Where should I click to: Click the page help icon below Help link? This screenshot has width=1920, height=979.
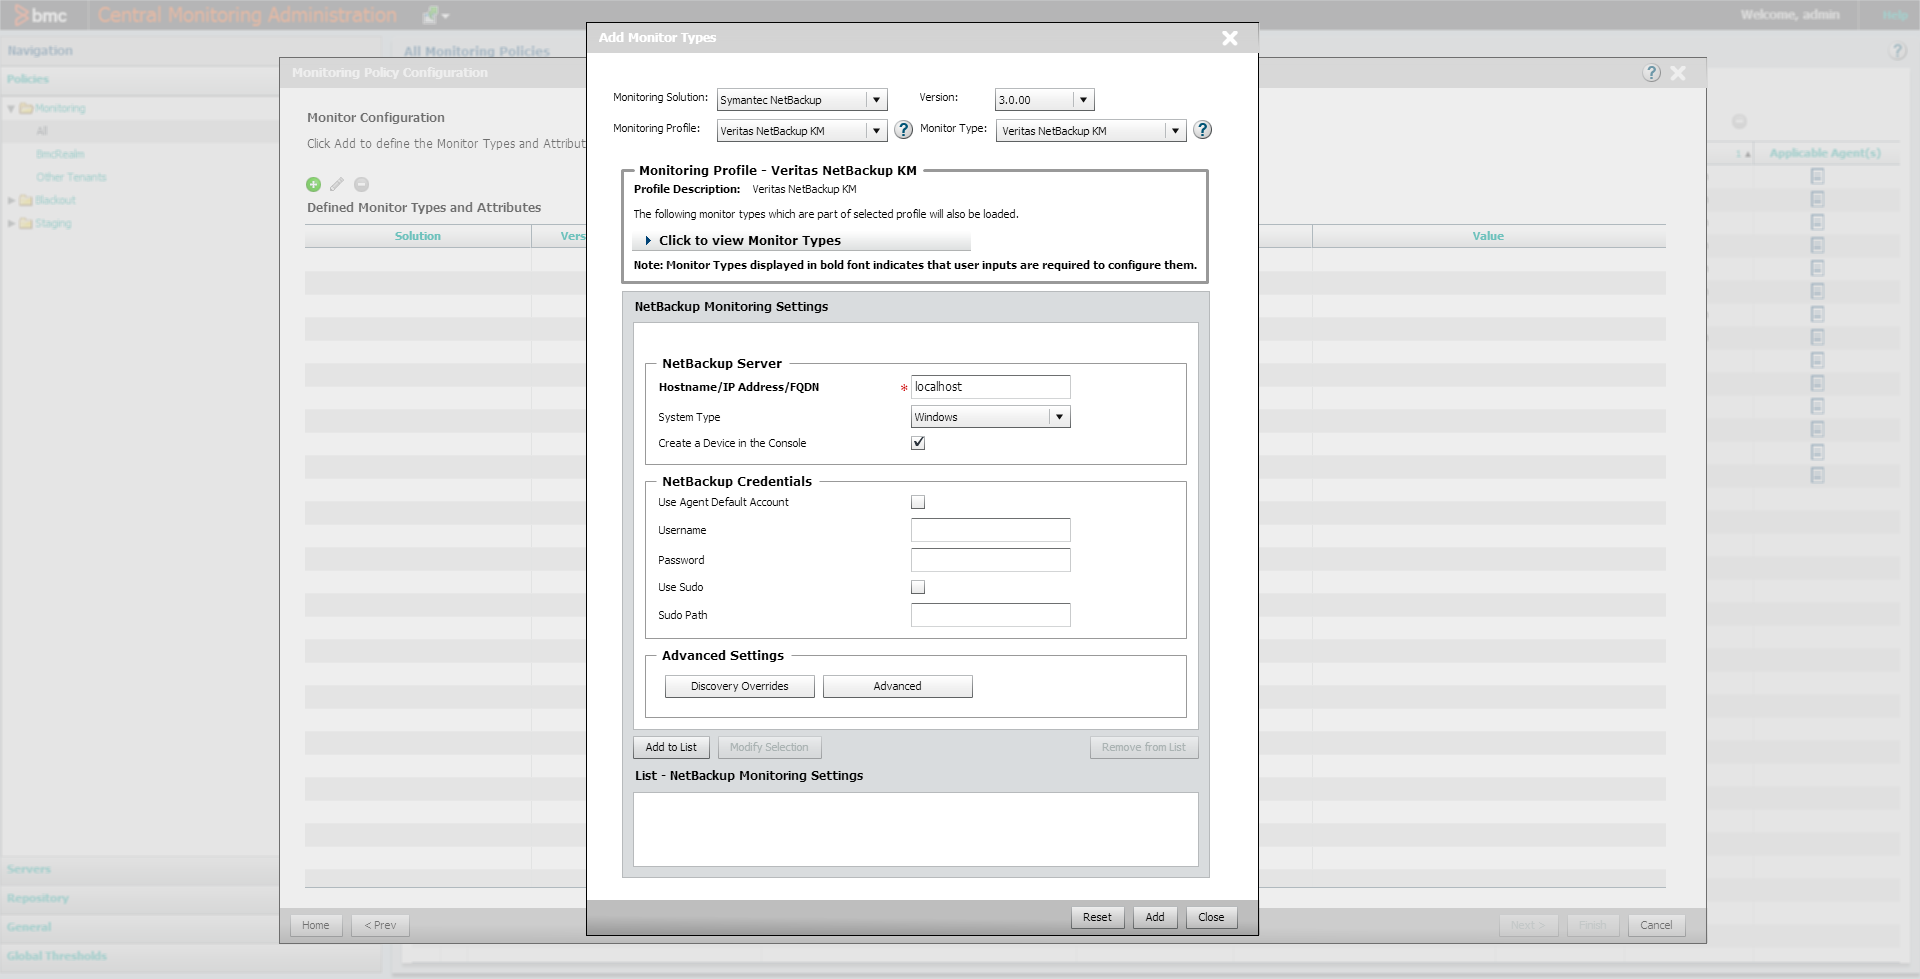click(x=1897, y=51)
